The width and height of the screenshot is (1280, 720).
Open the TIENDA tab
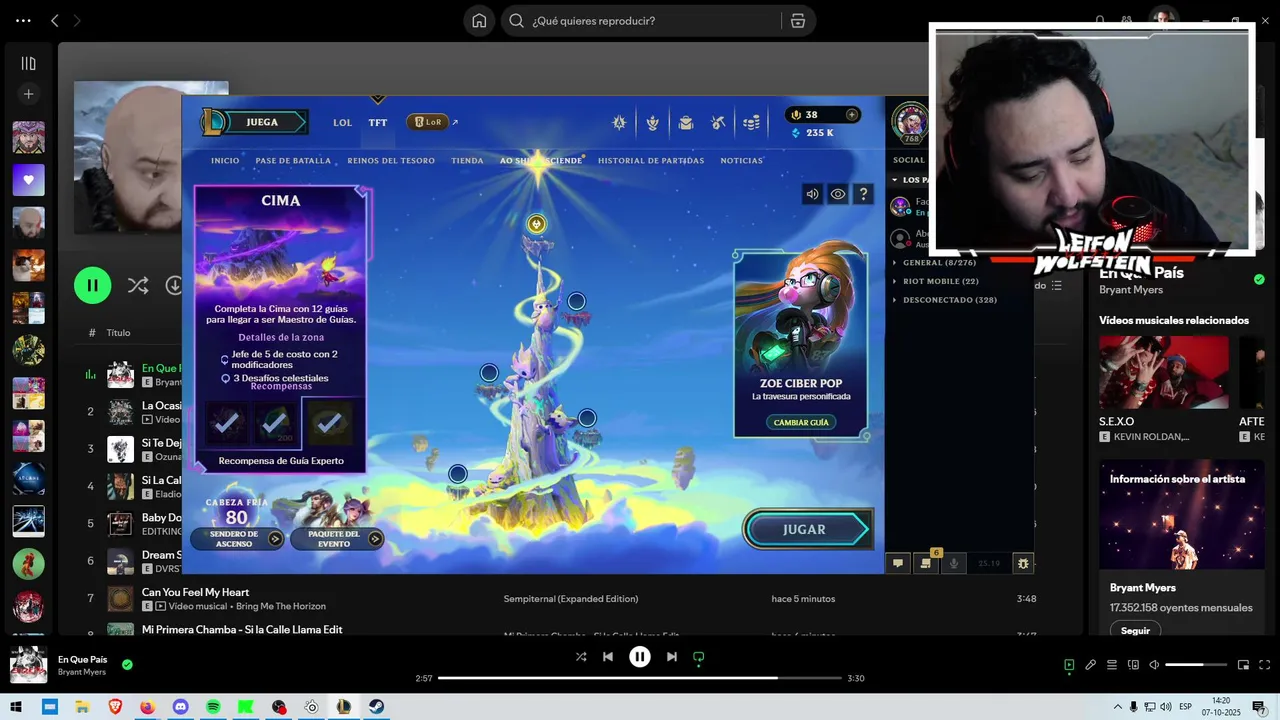click(x=467, y=160)
